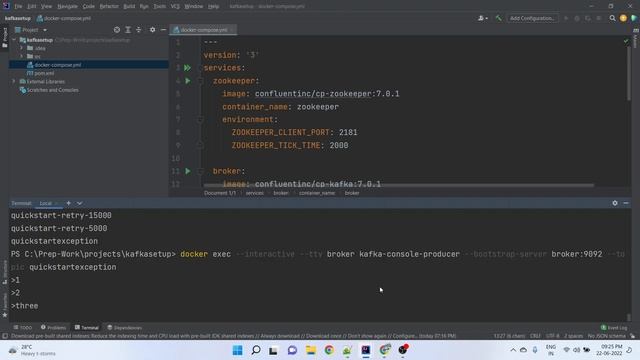Click the Select Opened File target icon
The height and width of the screenshot is (360, 640).
coord(117,30)
